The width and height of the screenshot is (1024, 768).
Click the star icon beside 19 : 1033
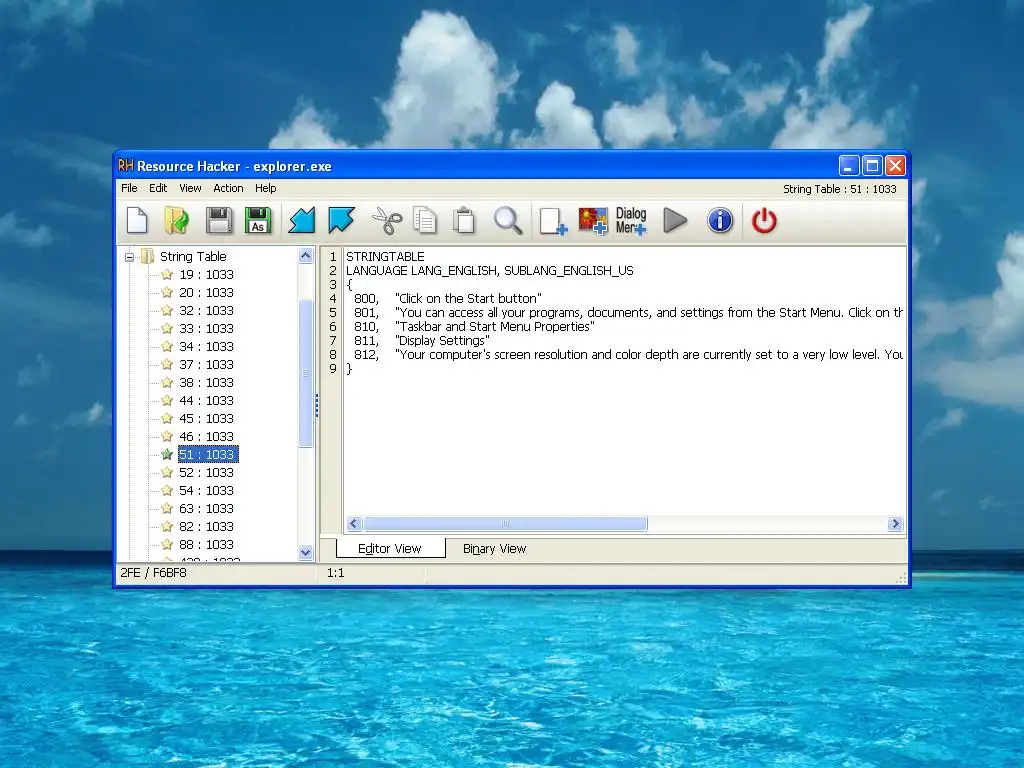point(167,274)
